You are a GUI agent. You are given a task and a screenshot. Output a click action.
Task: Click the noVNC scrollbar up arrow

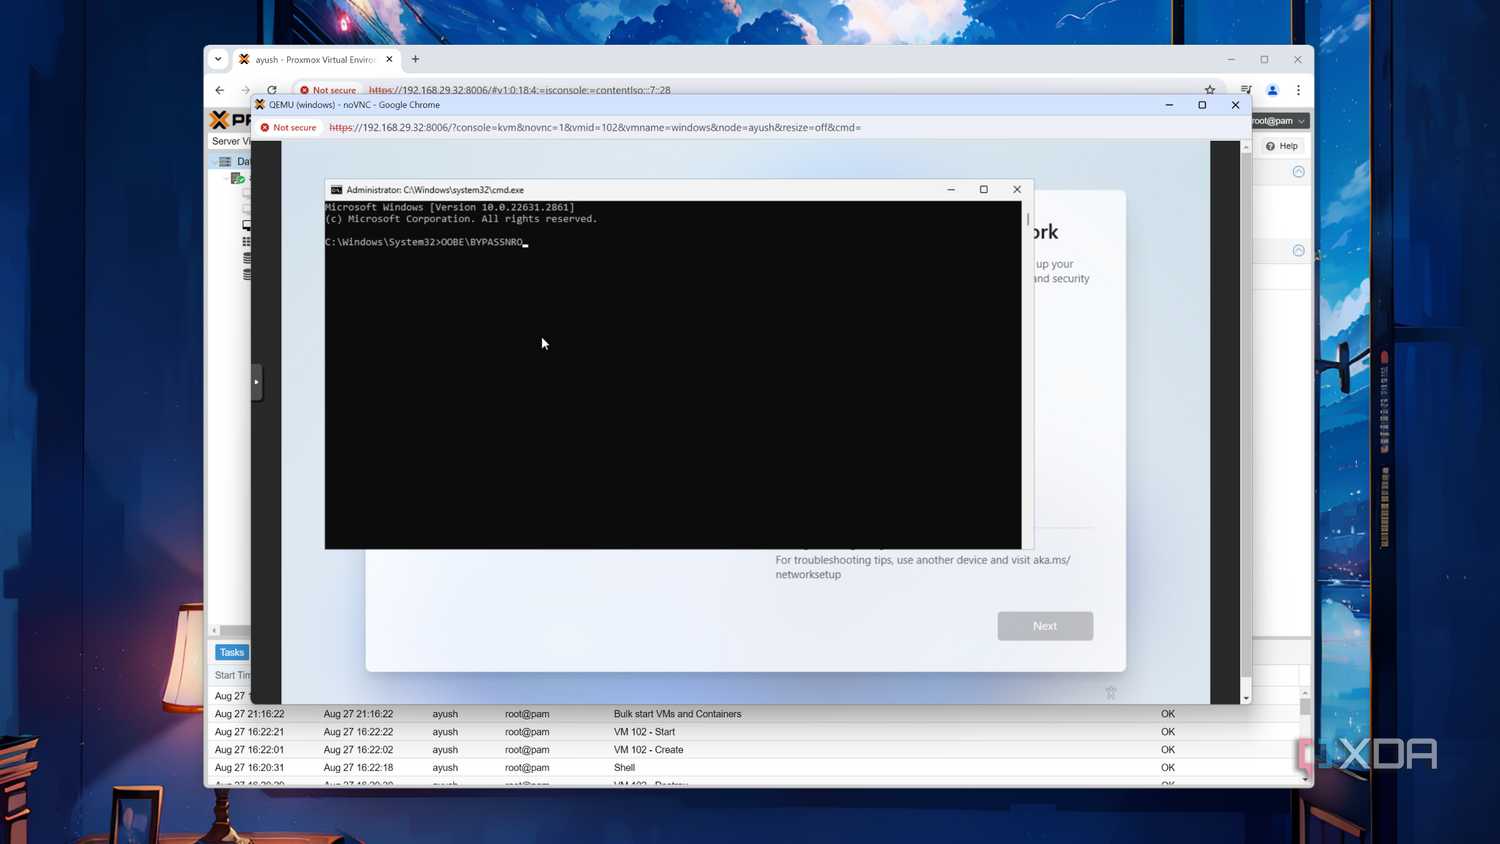tap(1246, 147)
